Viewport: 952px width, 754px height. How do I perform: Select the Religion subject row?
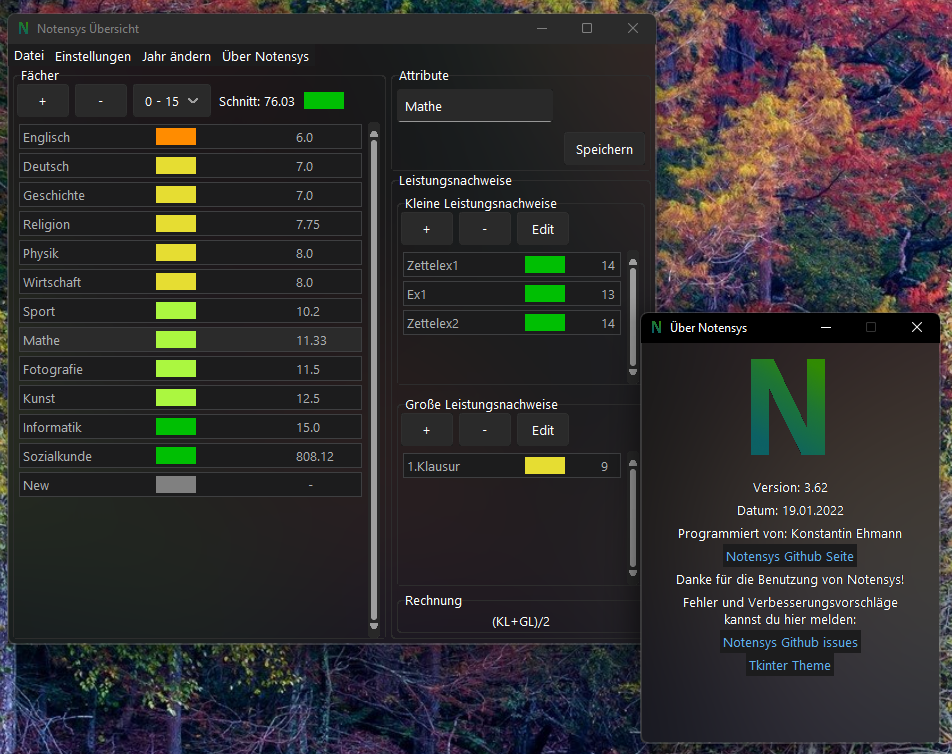tap(191, 225)
